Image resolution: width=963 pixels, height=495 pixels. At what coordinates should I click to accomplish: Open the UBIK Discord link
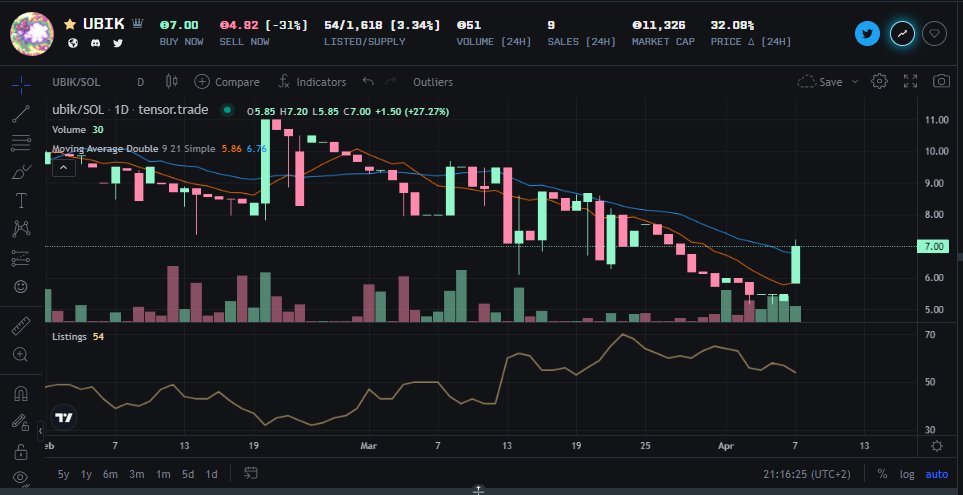coord(95,43)
